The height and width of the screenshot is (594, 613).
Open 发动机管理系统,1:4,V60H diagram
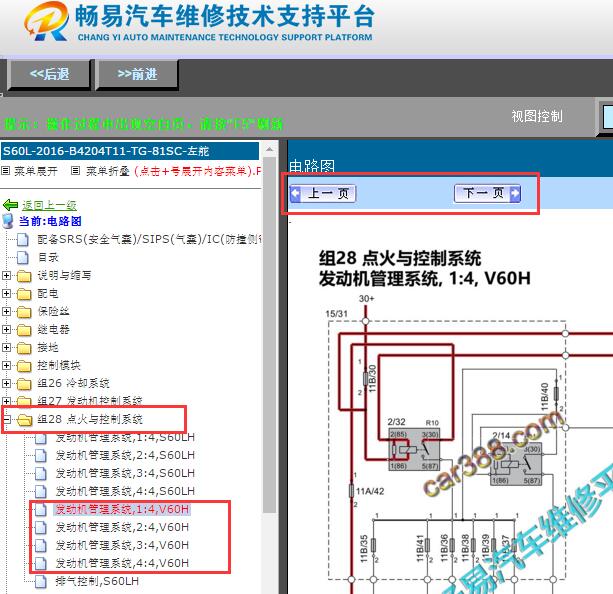pos(122,509)
